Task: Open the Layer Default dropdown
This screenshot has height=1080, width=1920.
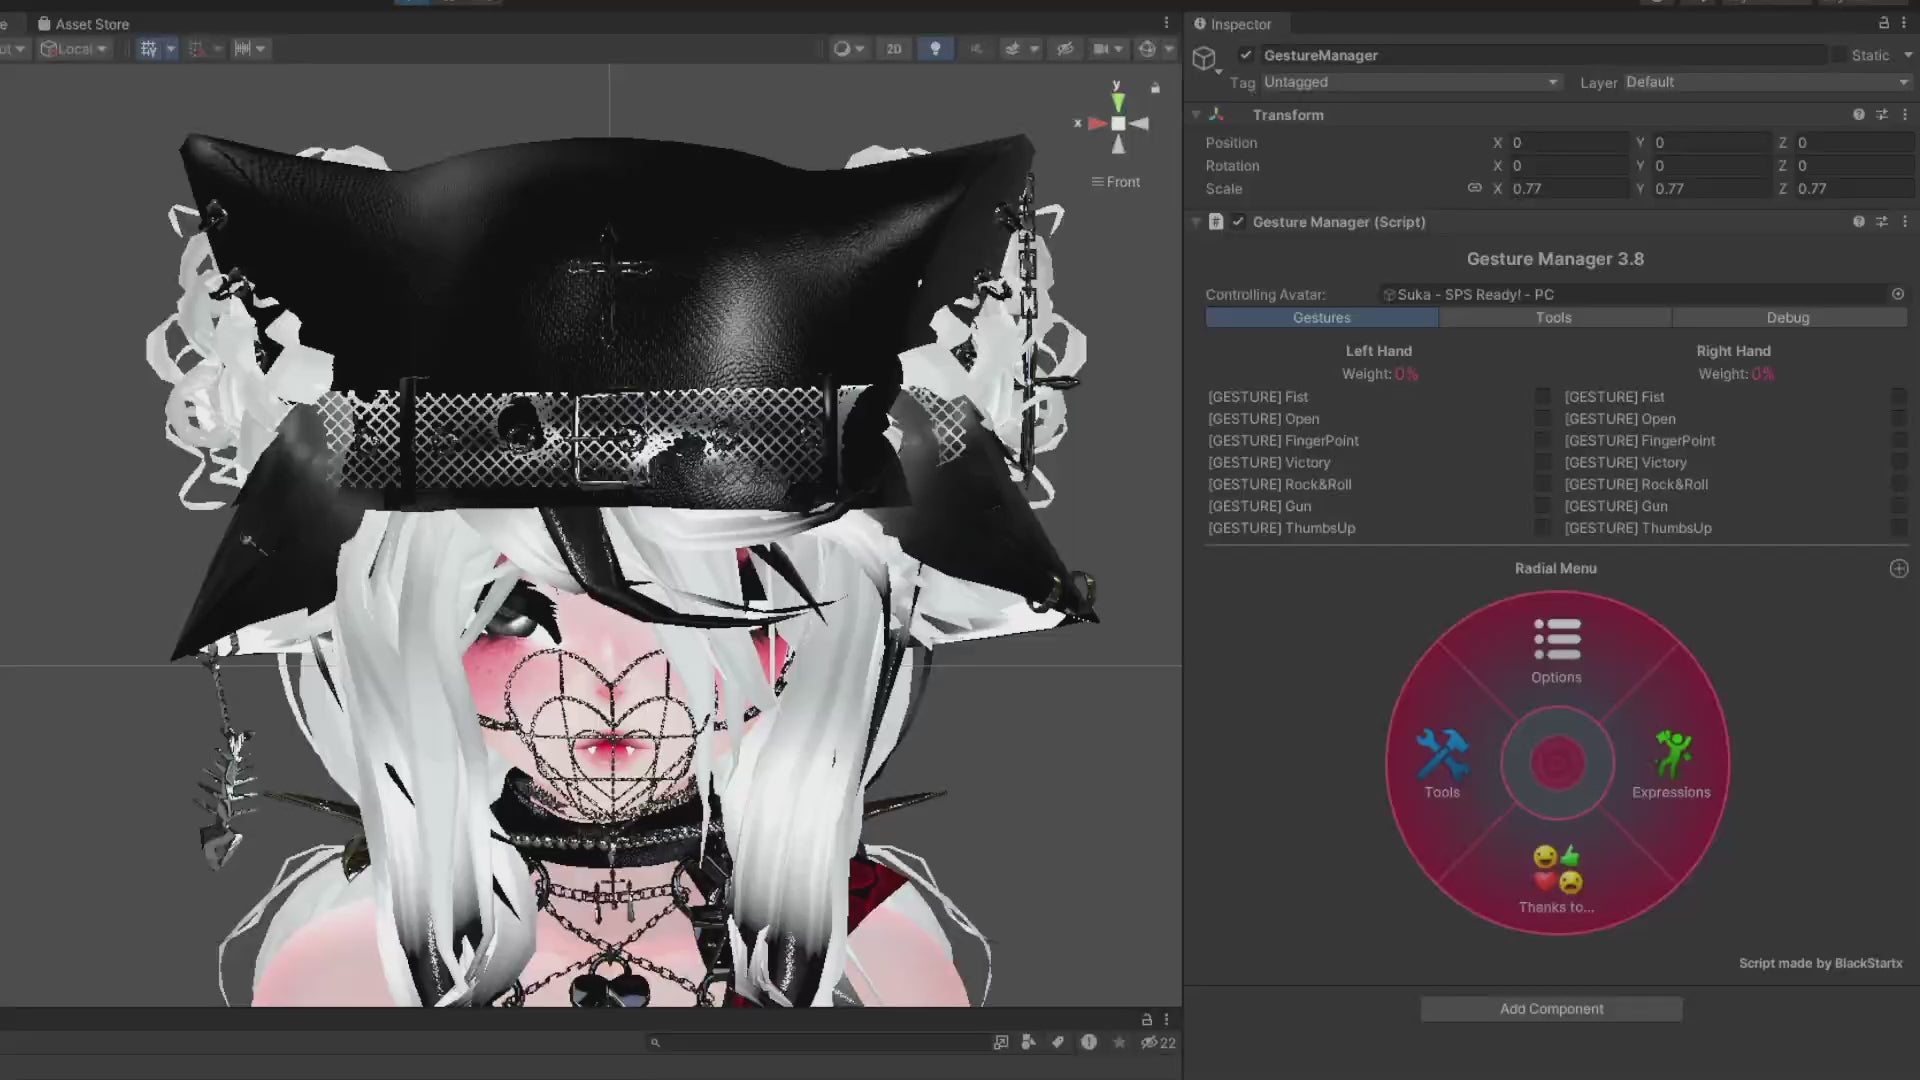Action: 1765,82
